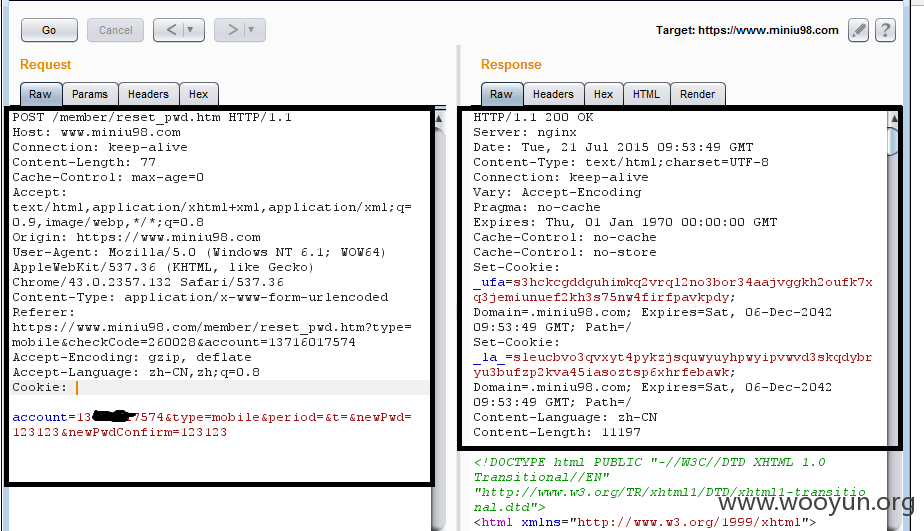Viewport: 924px width, 531px height.
Task: Switch to the Request Headers tab
Action: (148, 94)
